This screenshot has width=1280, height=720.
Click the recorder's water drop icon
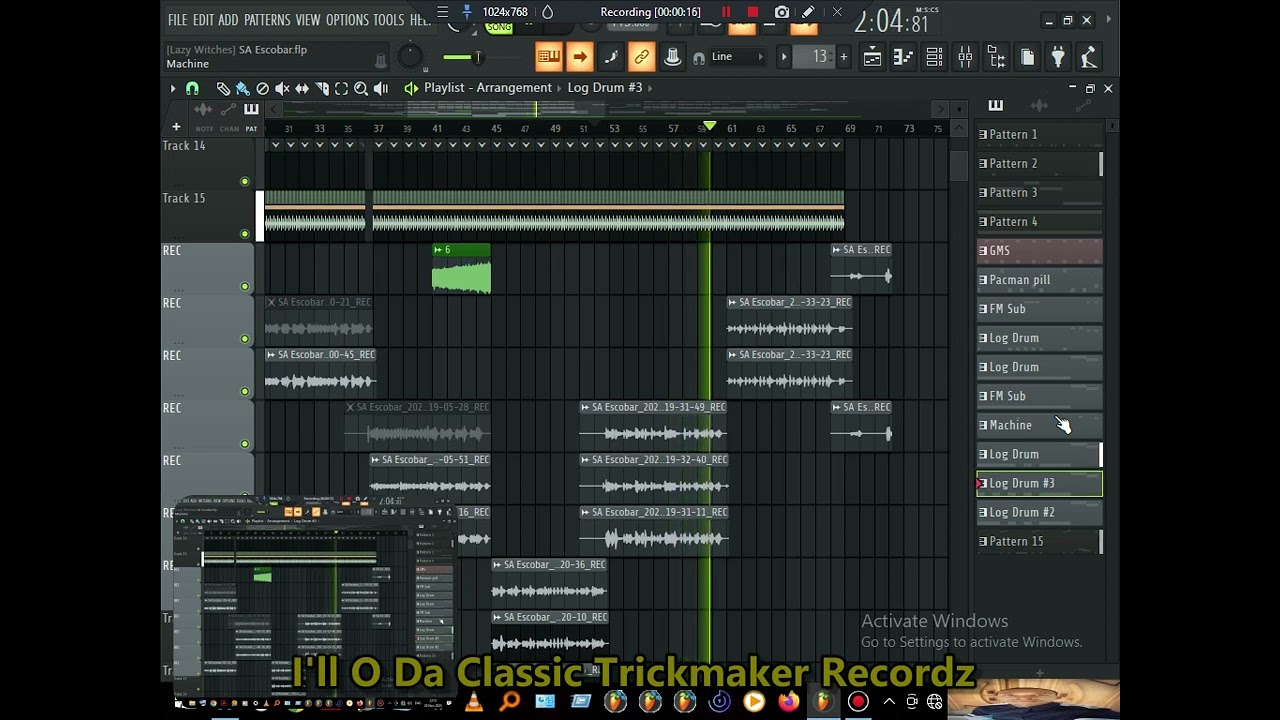[547, 12]
